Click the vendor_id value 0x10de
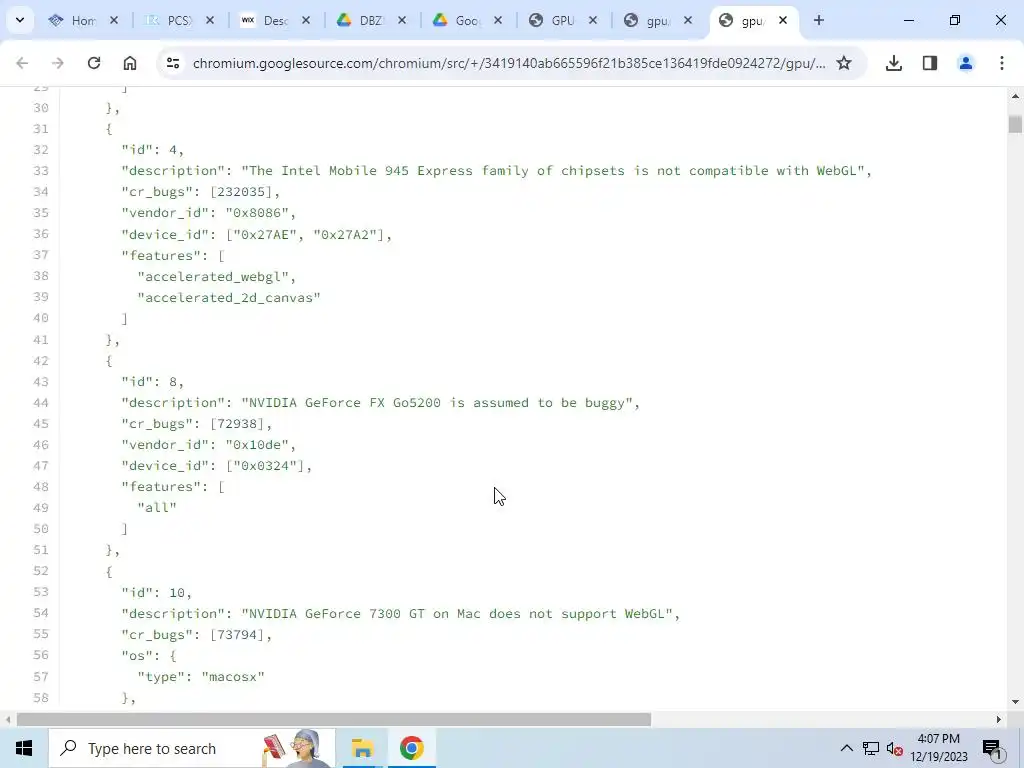 pyautogui.click(x=257, y=445)
